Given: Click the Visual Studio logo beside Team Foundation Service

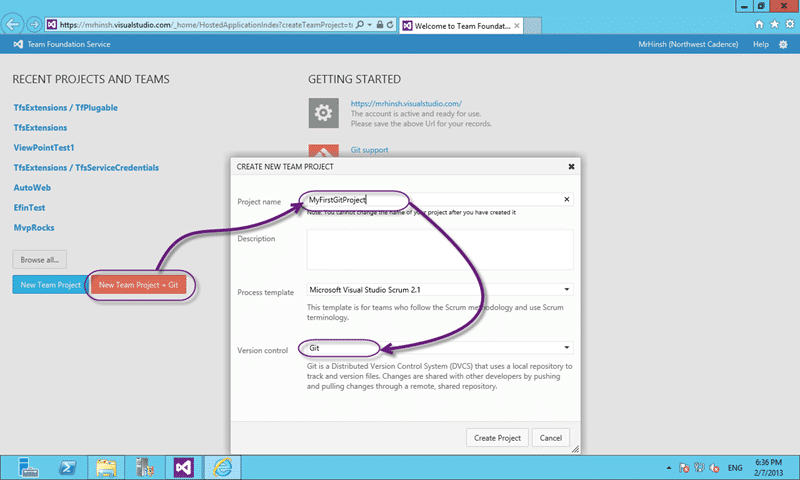Looking at the screenshot, I should point(18,44).
